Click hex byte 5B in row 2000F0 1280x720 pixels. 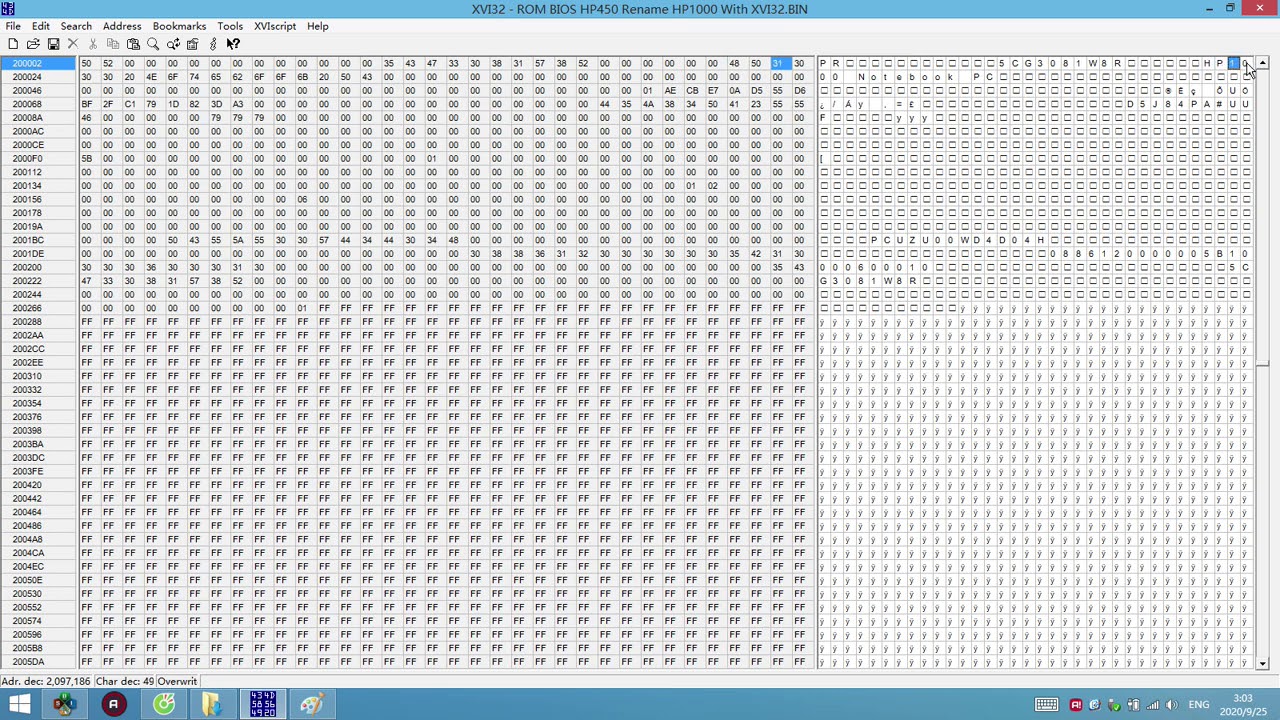pyautogui.click(x=86, y=159)
